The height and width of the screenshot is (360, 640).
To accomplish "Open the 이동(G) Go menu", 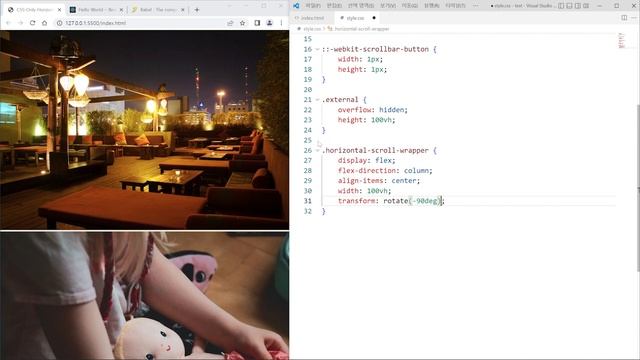I will pos(409,6).
